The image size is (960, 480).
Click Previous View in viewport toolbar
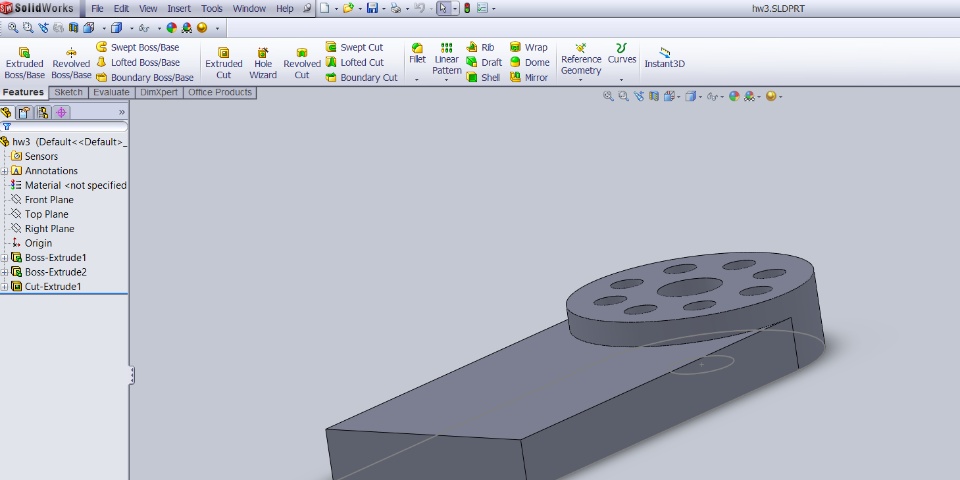point(639,96)
